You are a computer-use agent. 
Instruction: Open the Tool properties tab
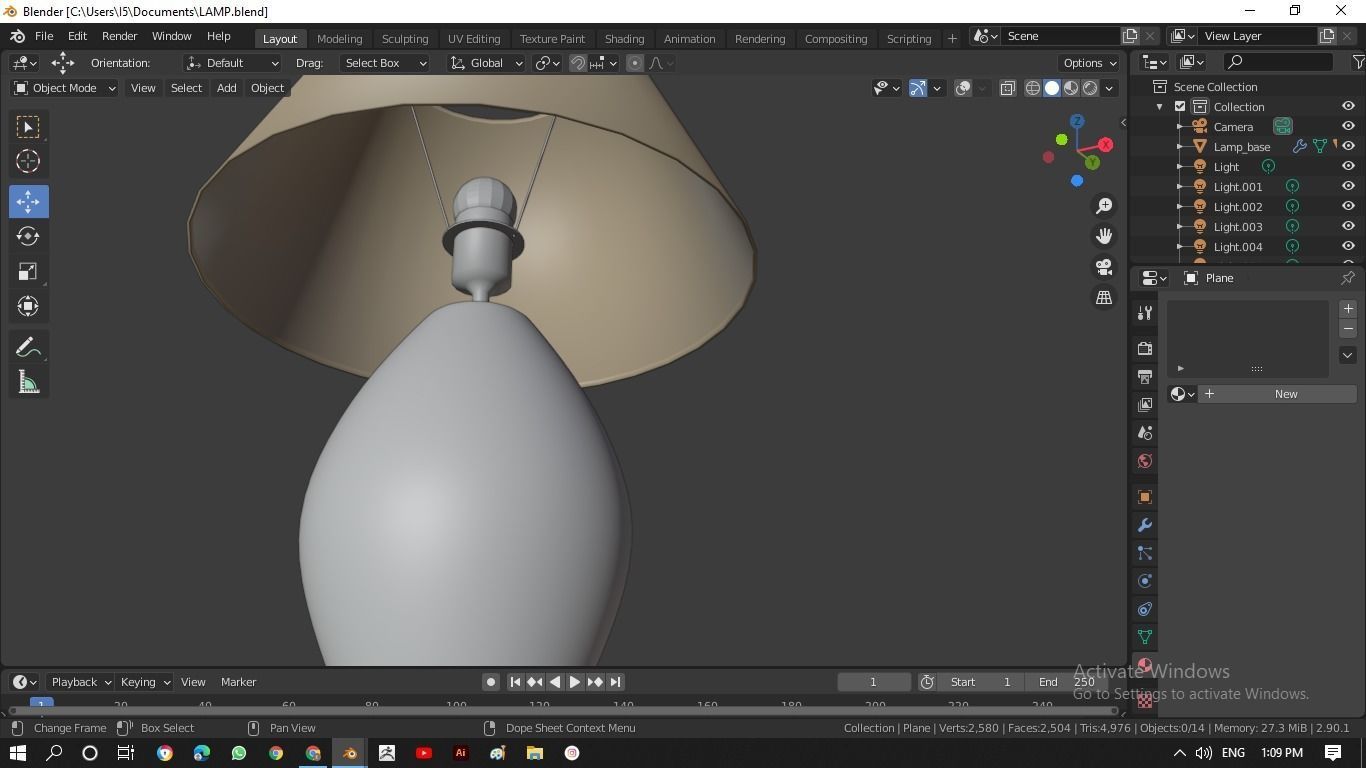[1145, 313]
